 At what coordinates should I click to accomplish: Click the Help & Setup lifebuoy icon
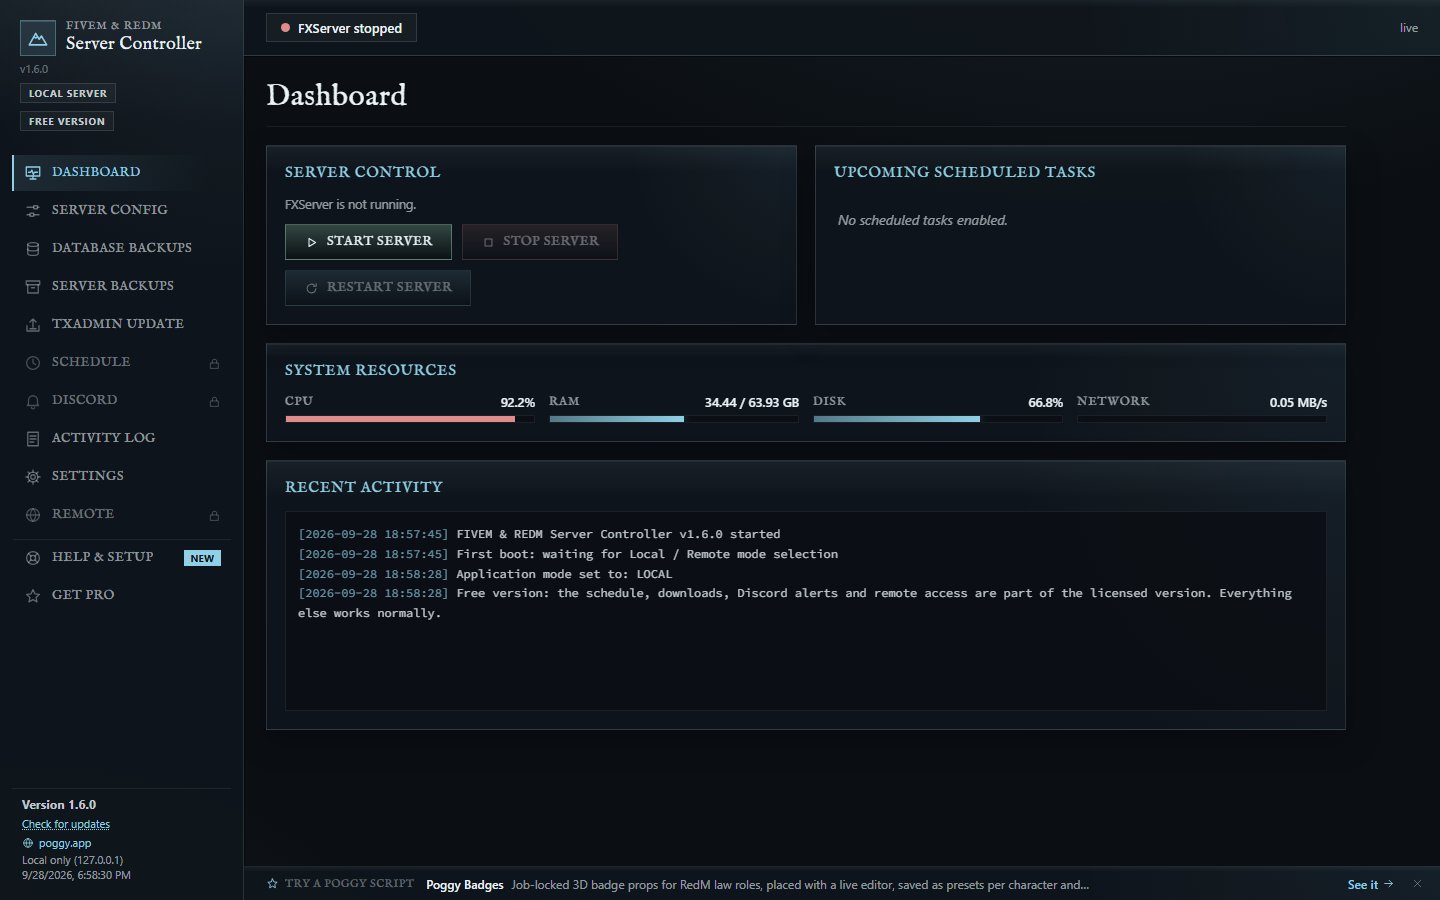pyautogui.click(x=33, y=557)
